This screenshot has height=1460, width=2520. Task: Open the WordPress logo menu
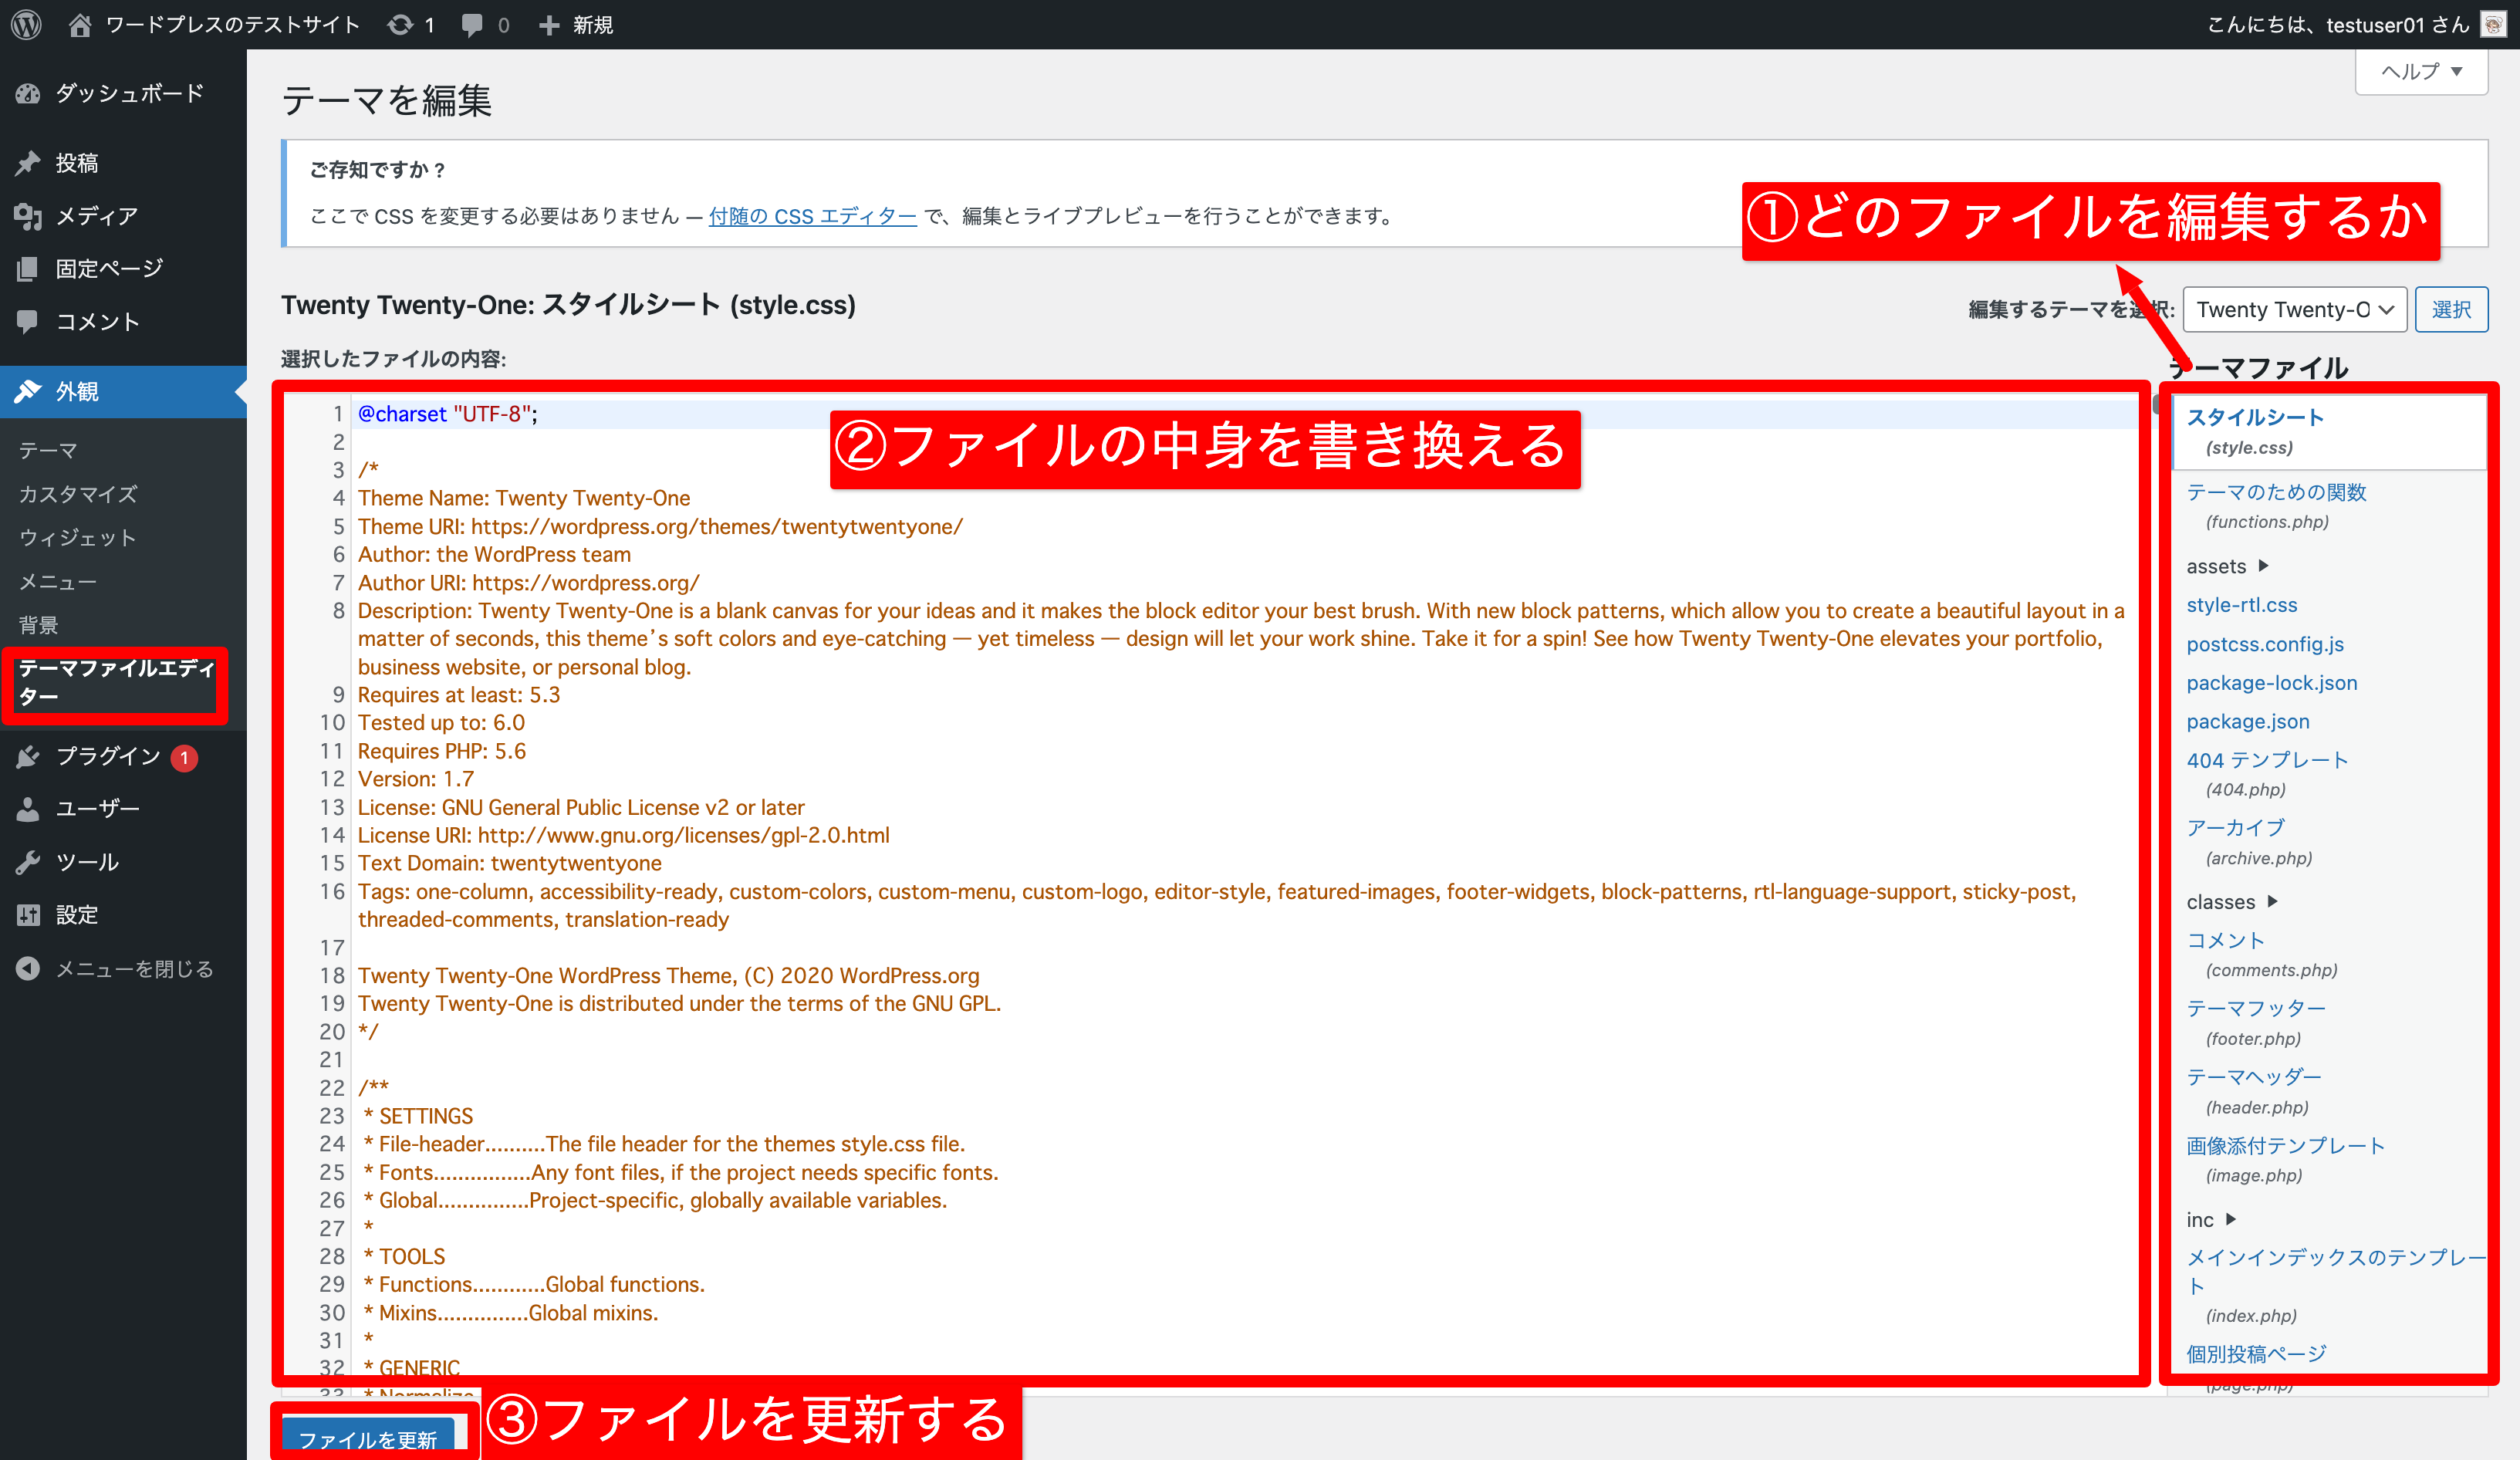click(27, 24)
